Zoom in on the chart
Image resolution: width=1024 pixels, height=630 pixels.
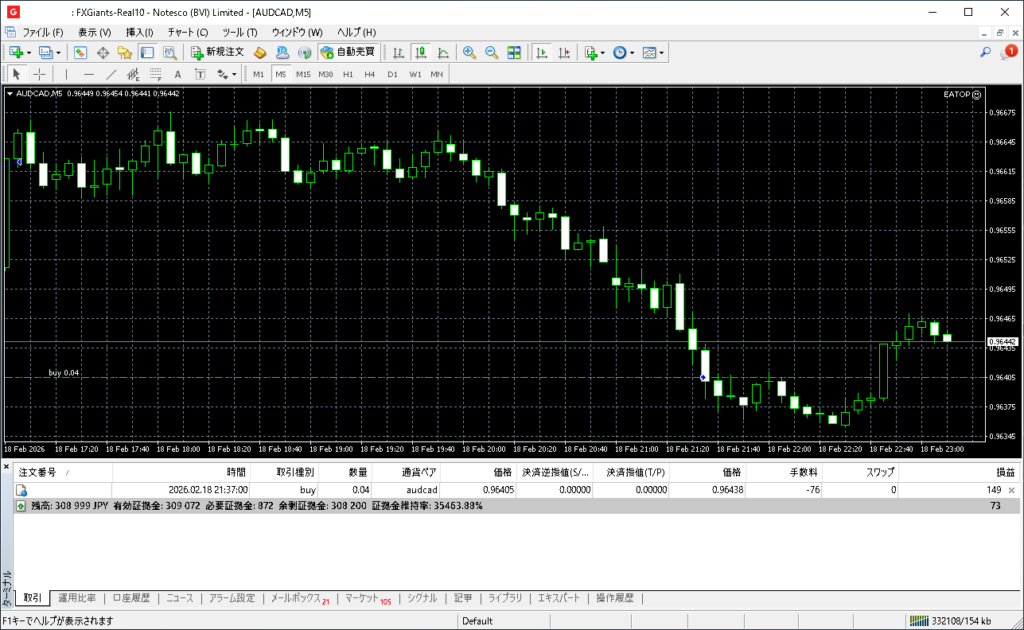click(469, 52)
